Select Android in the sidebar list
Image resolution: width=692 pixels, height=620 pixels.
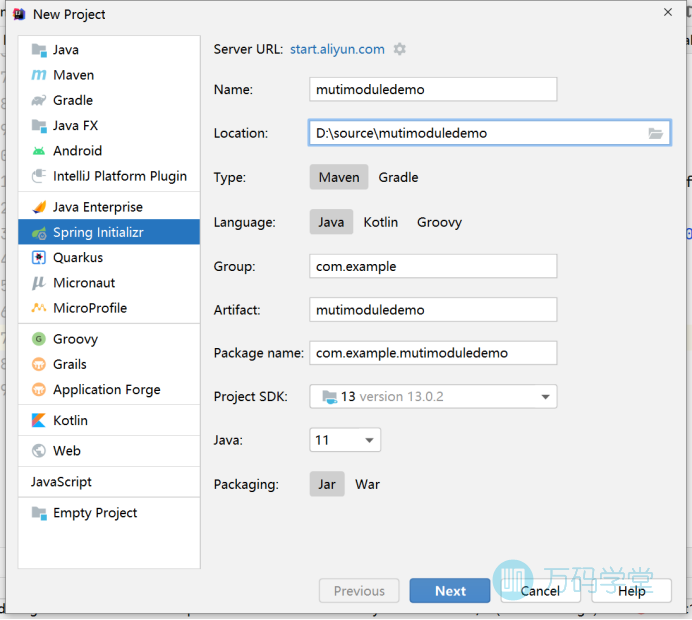pos(109,151)
